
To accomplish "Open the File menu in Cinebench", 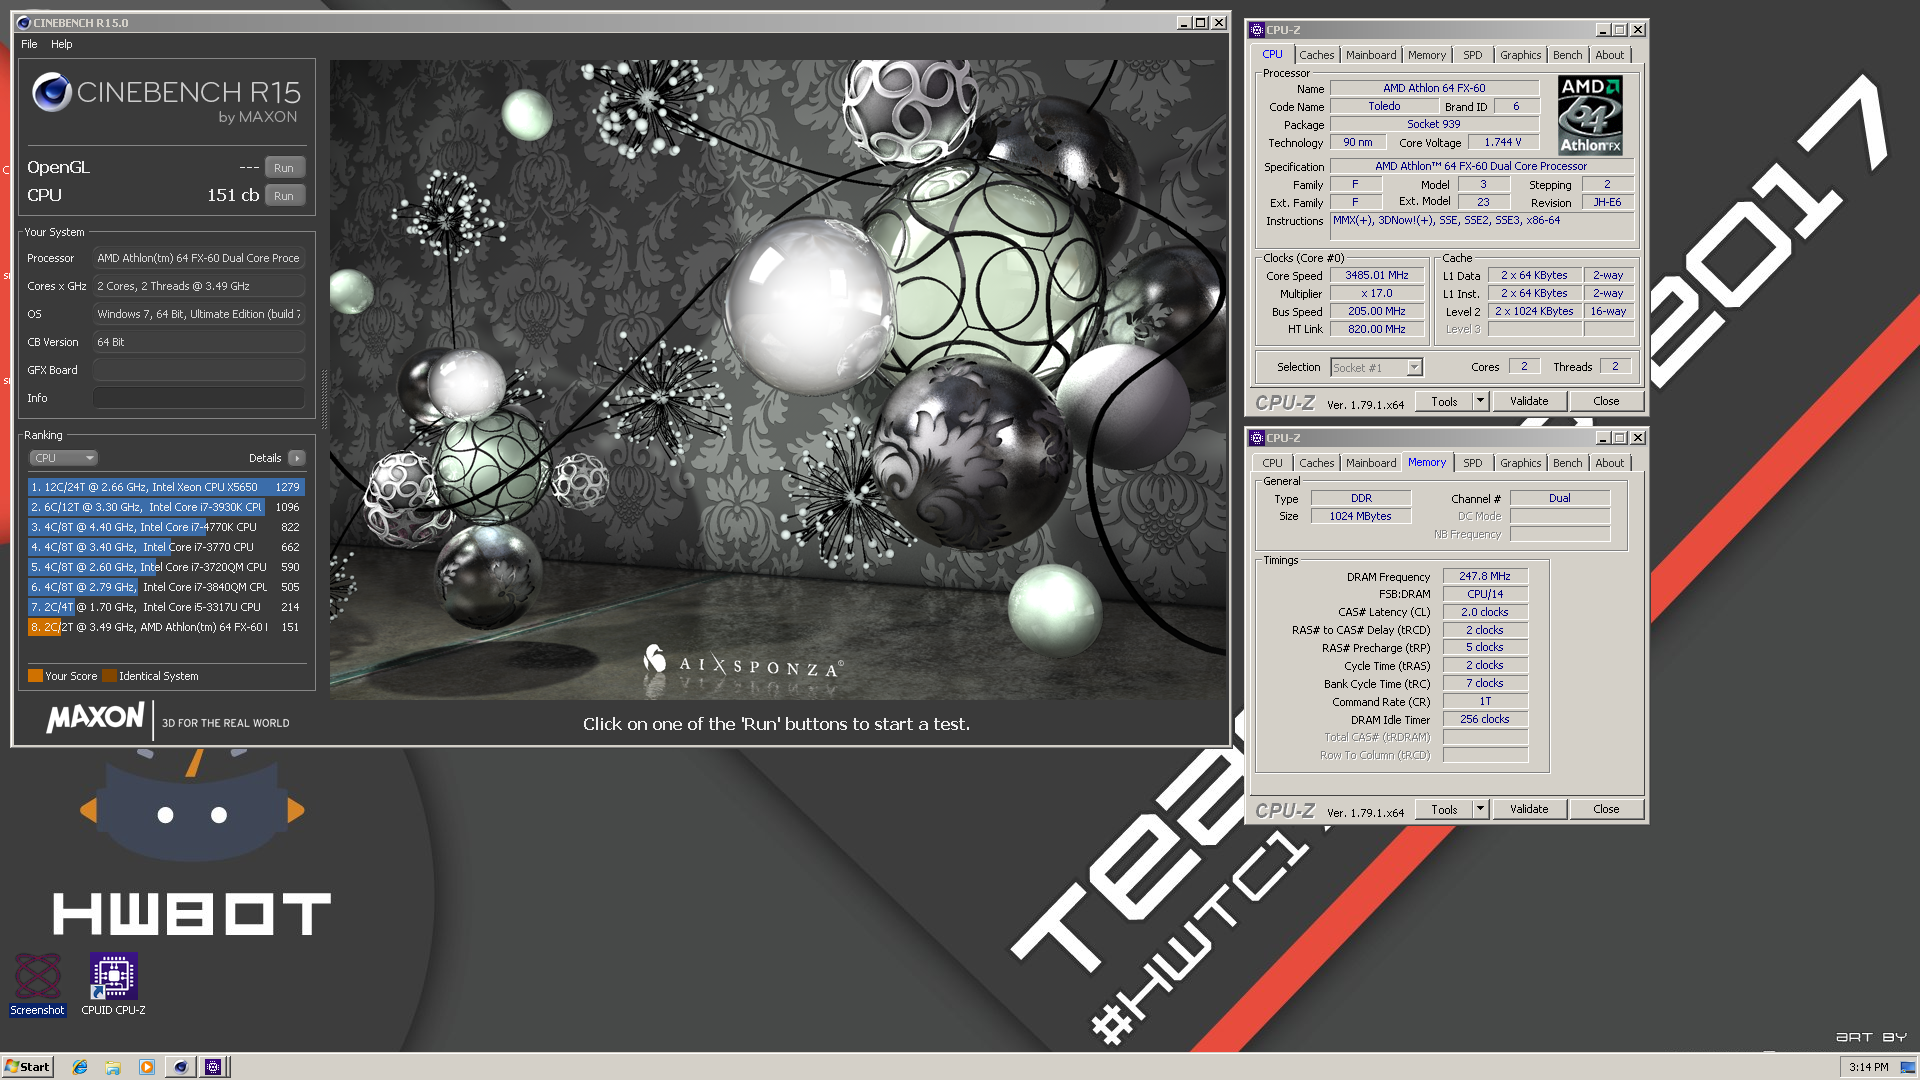I will point(29,44).
